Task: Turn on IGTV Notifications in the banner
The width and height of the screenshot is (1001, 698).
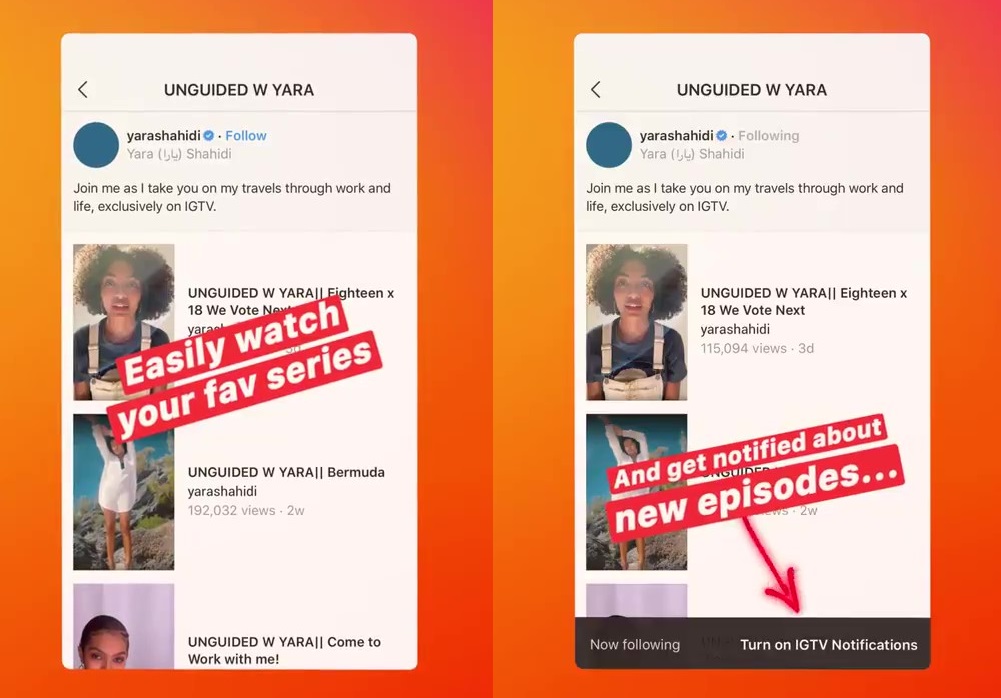Action: [x=829, y=644]
